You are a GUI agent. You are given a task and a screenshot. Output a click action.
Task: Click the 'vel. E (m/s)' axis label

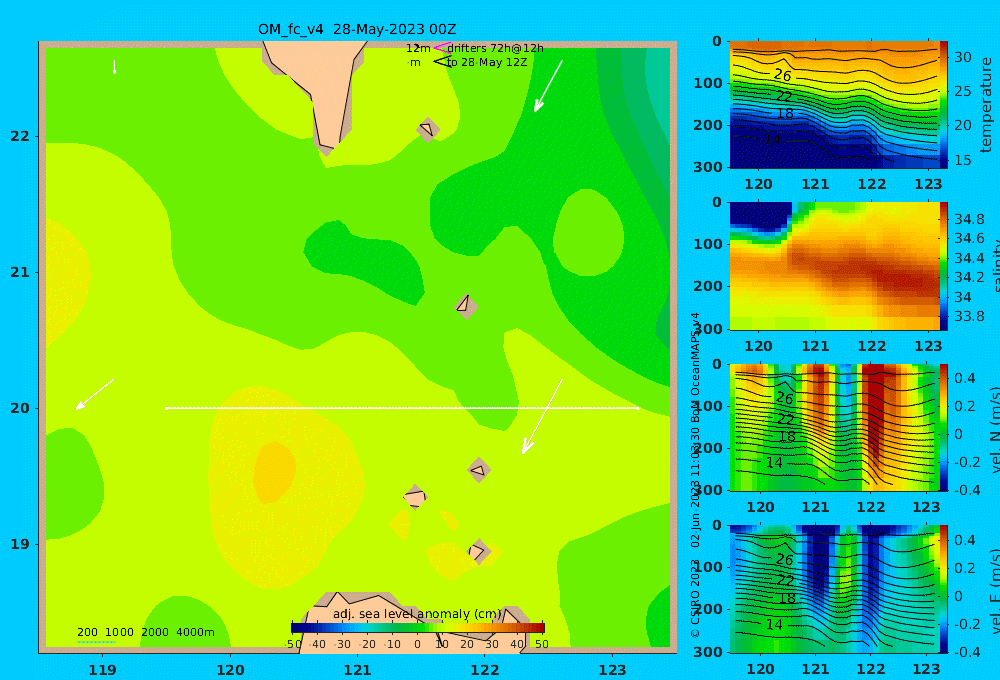[x=994, y=590]
